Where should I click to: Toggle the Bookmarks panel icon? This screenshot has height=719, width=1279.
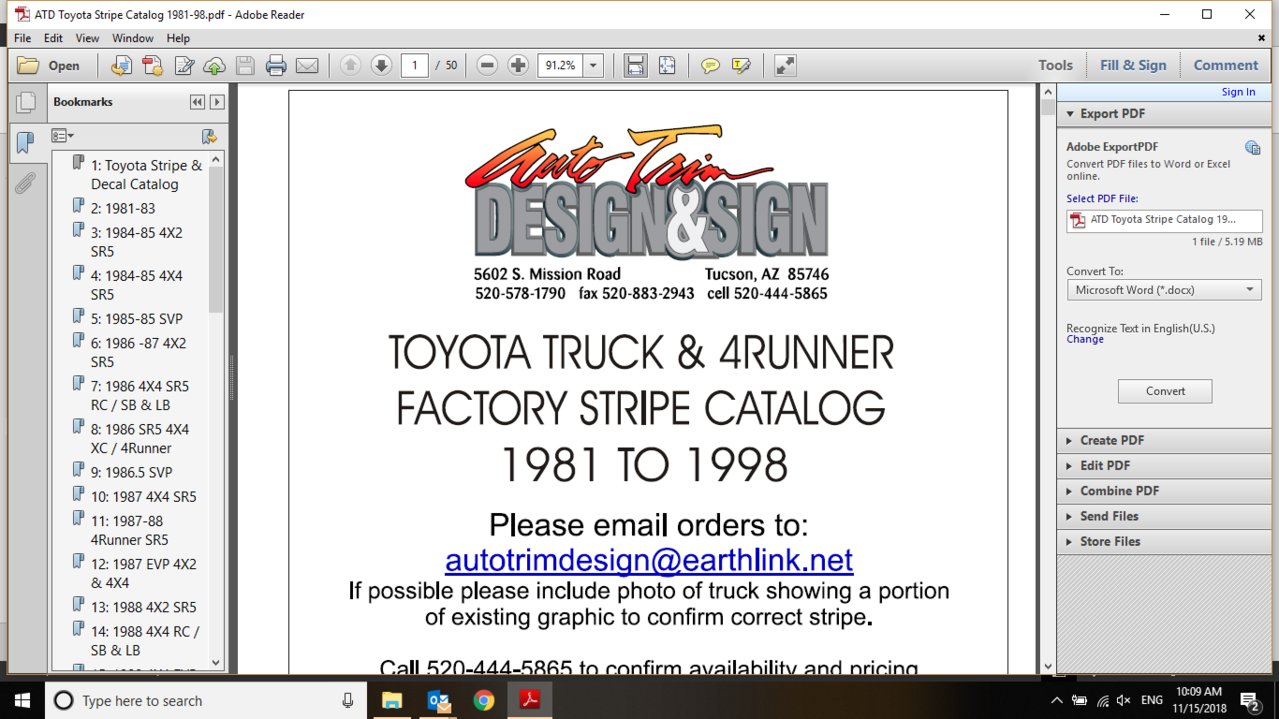tap(25, 142)
